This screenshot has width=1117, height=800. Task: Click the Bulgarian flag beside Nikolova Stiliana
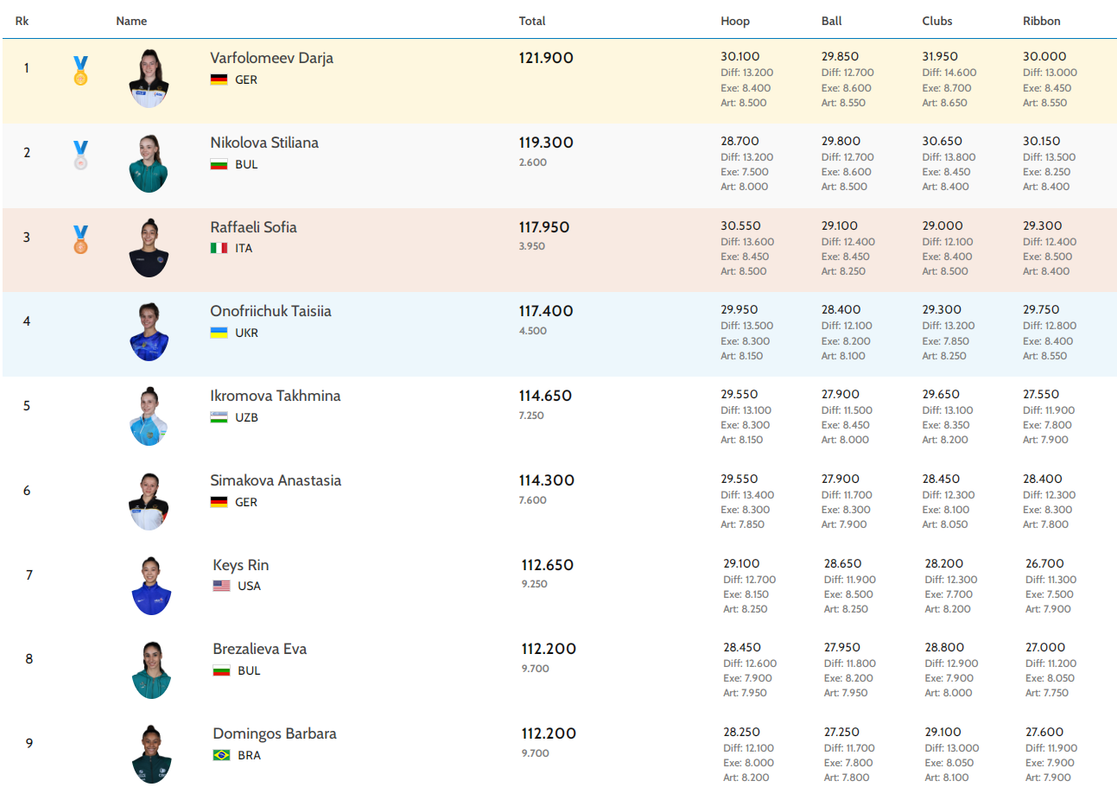tap(219, 165)
